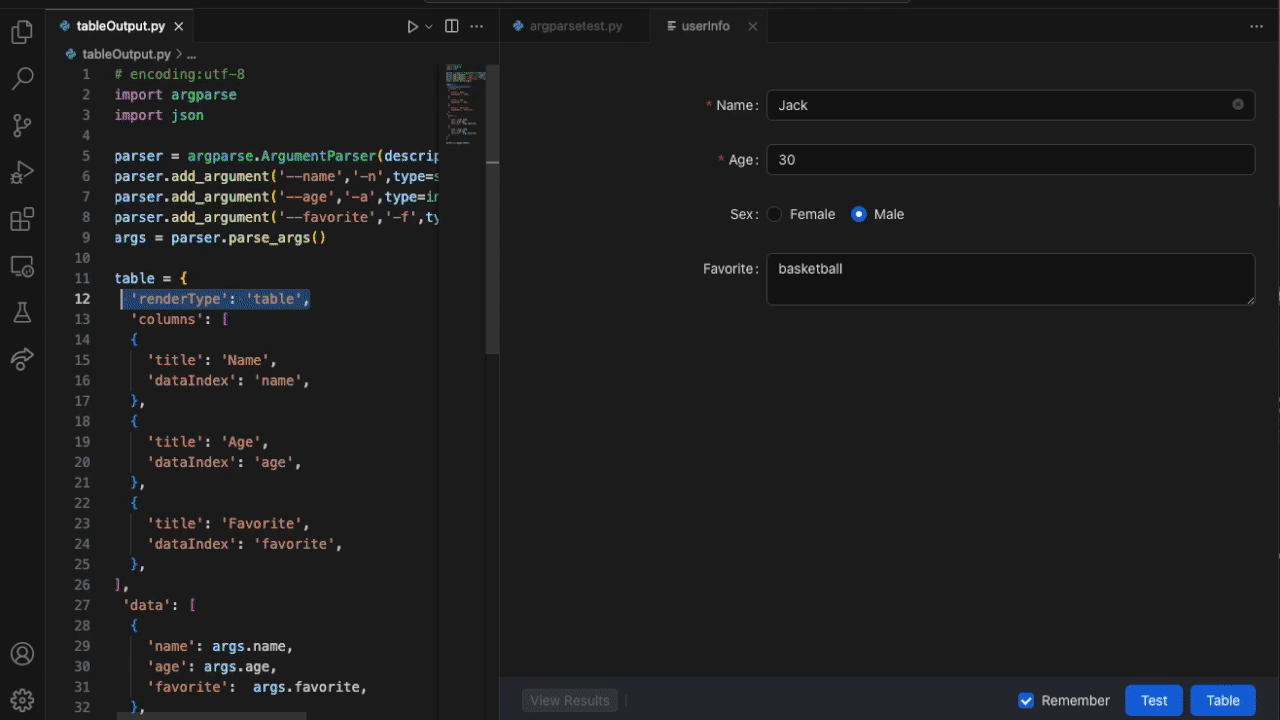Click the 'age': args.age code line
This screenshot has width=1280, height=720.
coord(212,666)
